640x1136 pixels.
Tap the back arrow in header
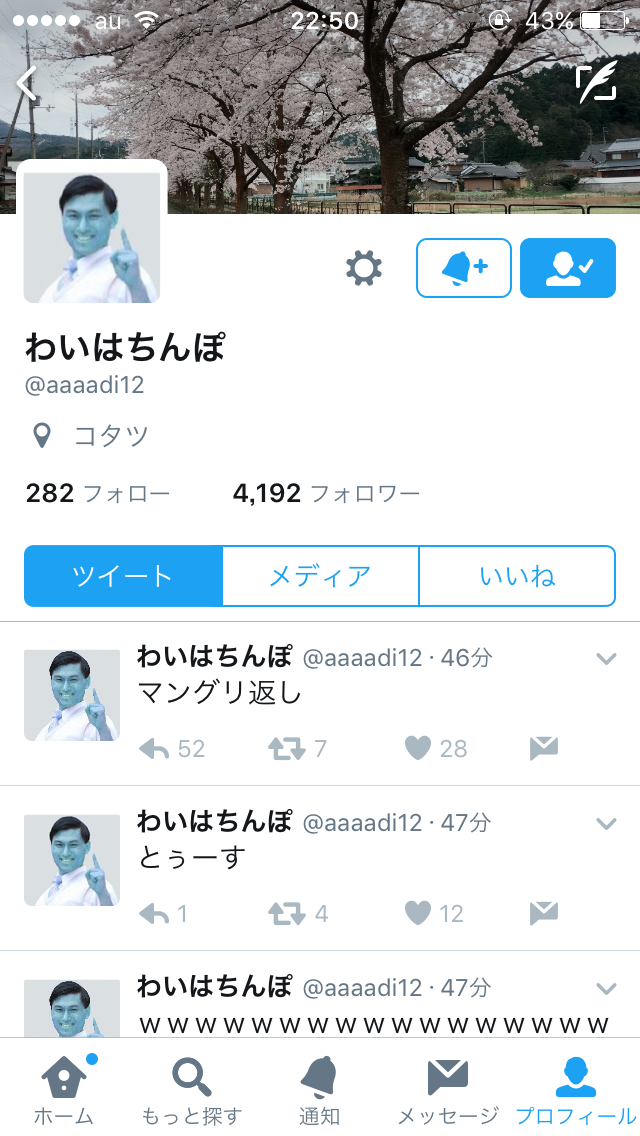pyautogui.click(x=27, y=83)
